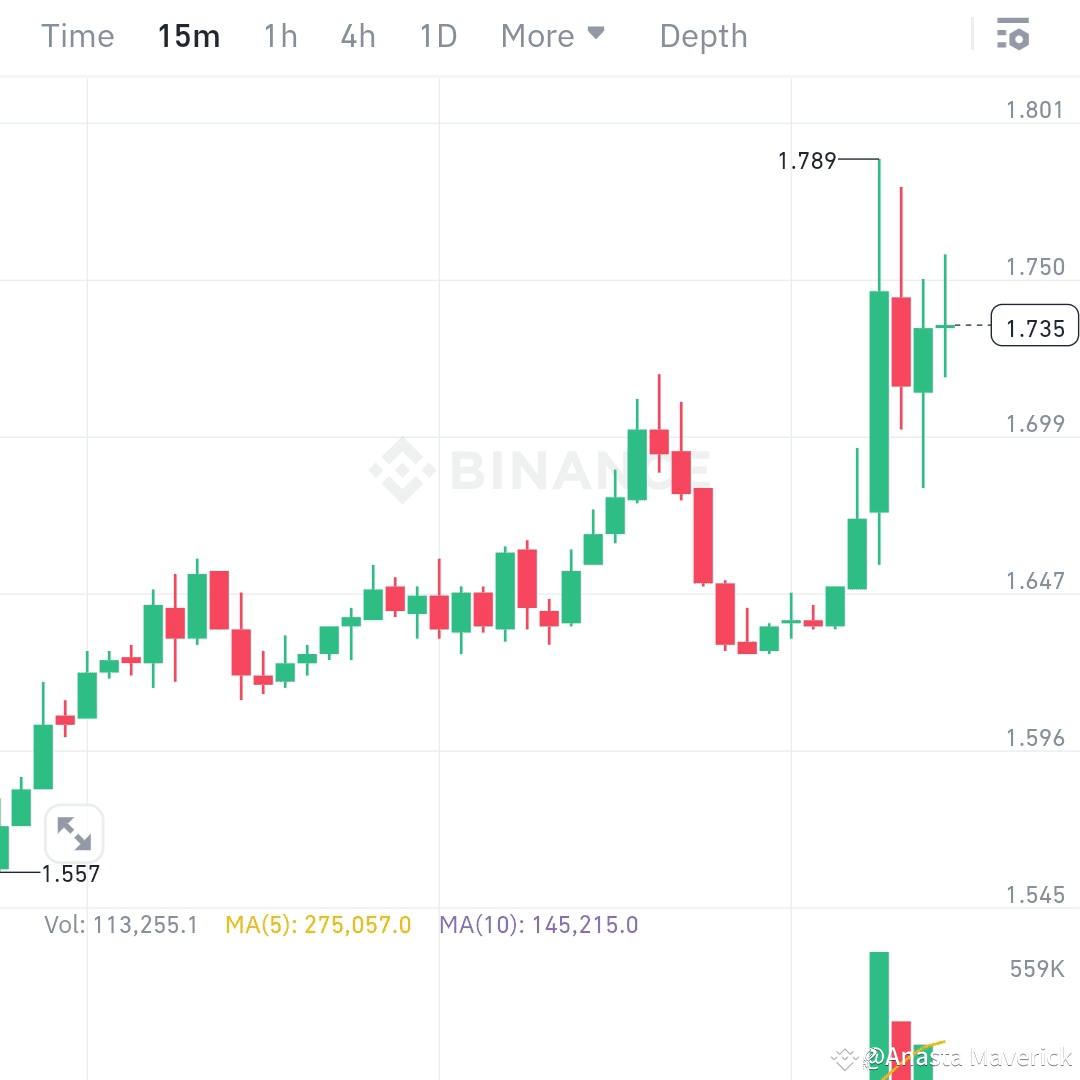This screenshot has width=1080, height=1080.
Task: Open the indicator settings via the gear icon
Action: tap(1013, 35)
